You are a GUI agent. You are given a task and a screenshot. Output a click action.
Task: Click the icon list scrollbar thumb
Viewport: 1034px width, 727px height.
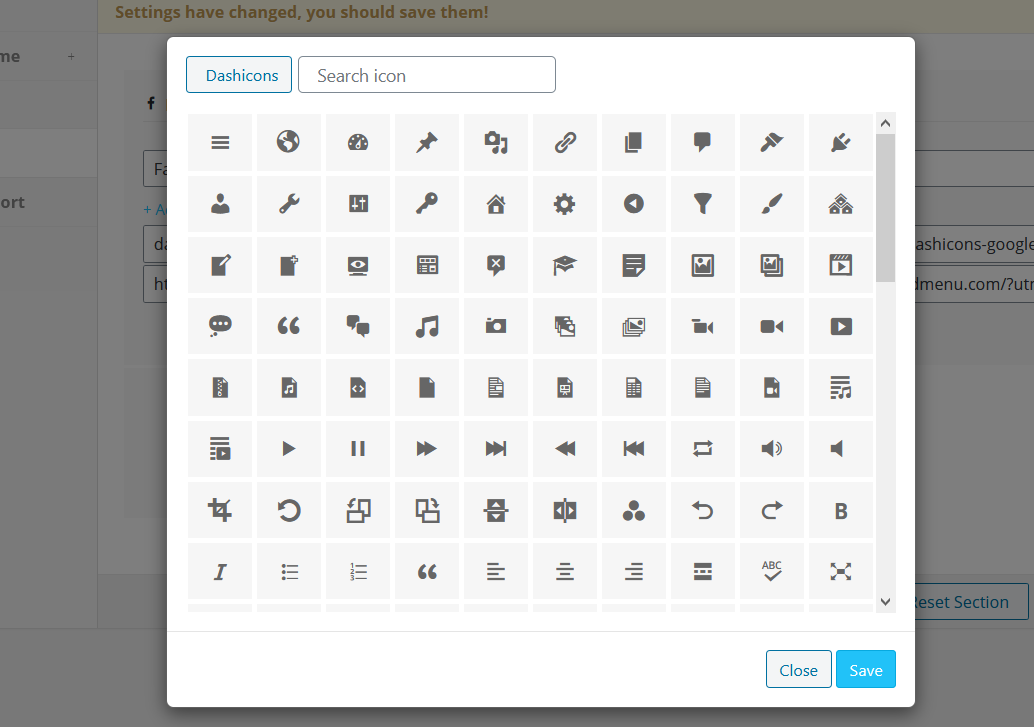point(886,208)
